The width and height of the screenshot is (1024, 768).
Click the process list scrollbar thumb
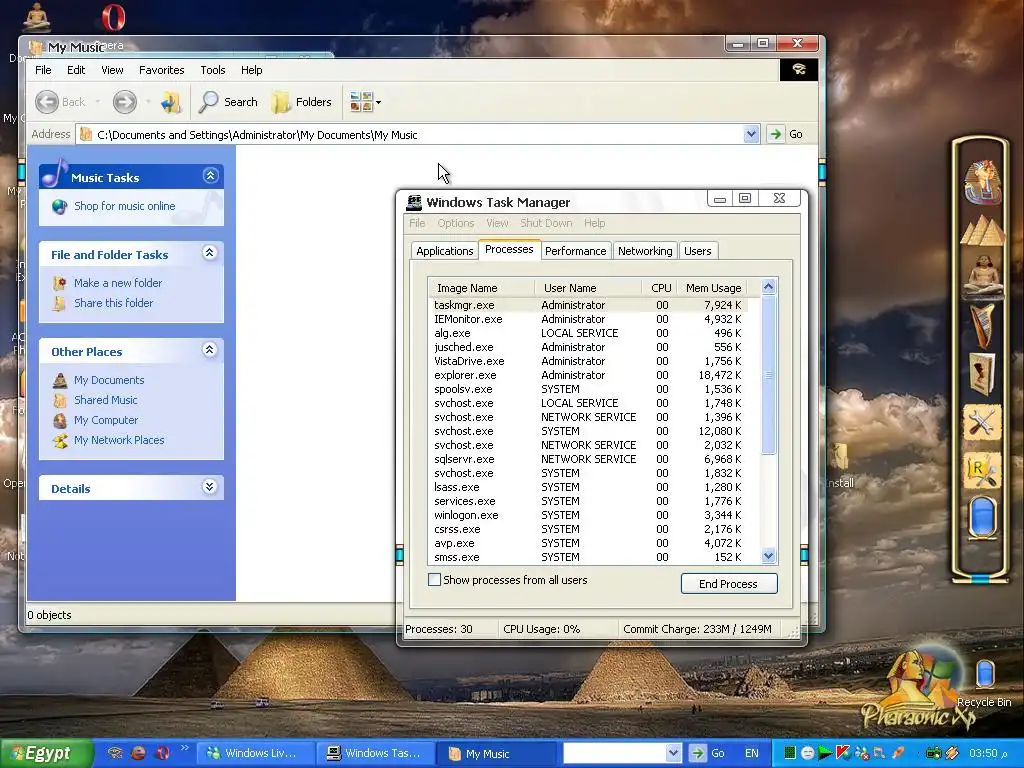[x=769, y=375]
